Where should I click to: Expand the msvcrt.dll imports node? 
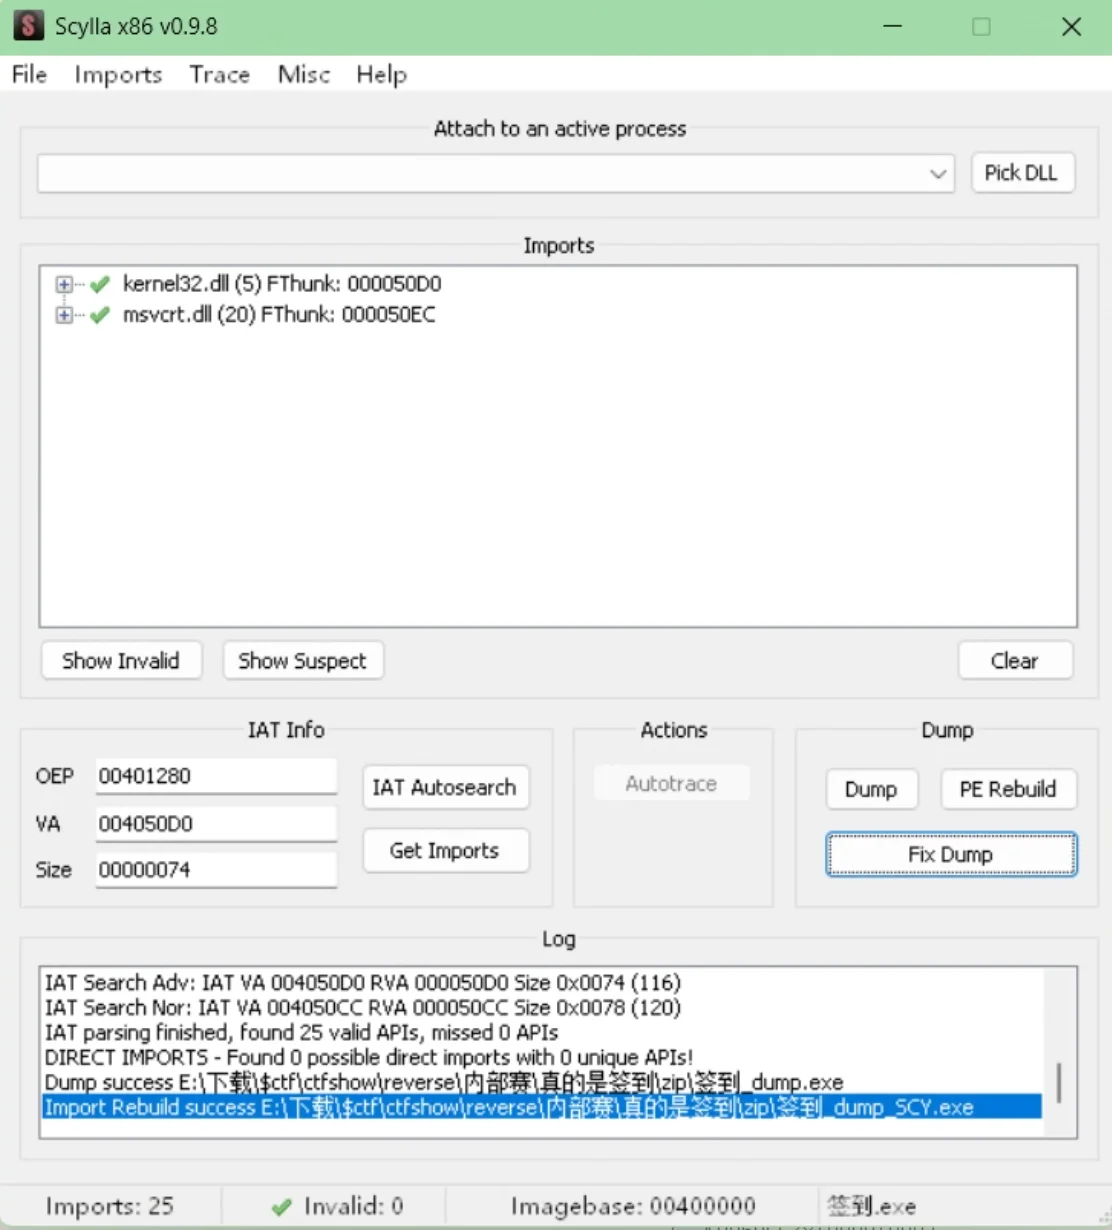pyautogui.click(x=64, y=316)
